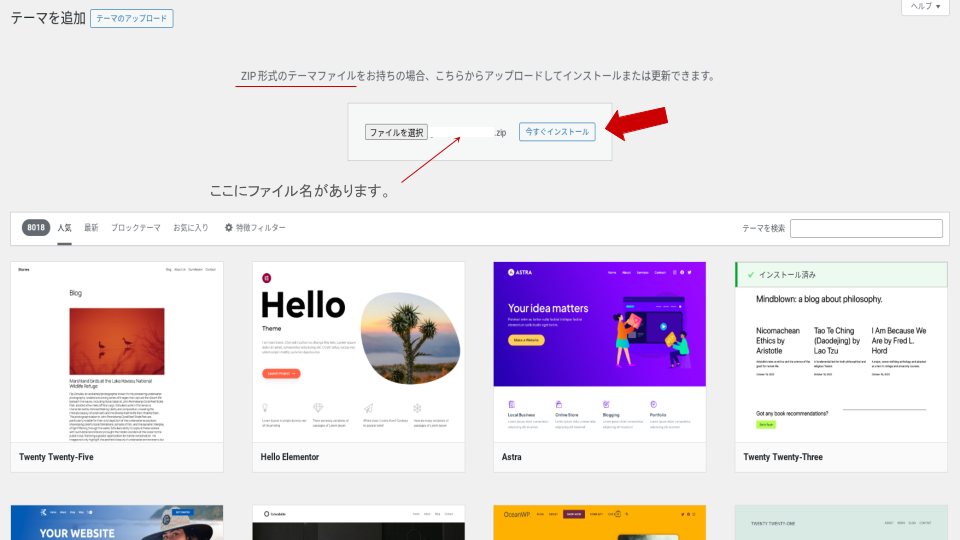
Task: Focus the テーマを検索 search field
Action: point(866,228)
